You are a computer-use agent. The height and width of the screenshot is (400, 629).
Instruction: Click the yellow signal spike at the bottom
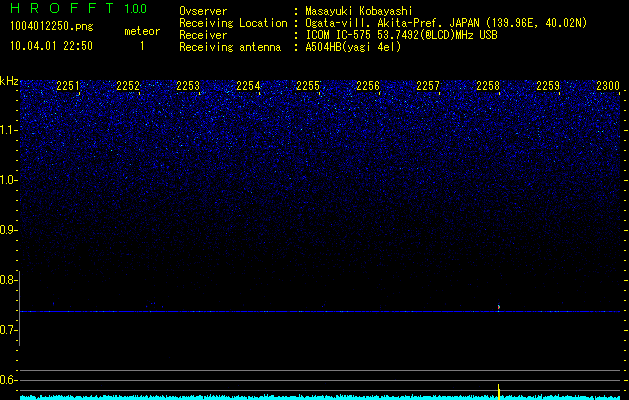(498, 389)
